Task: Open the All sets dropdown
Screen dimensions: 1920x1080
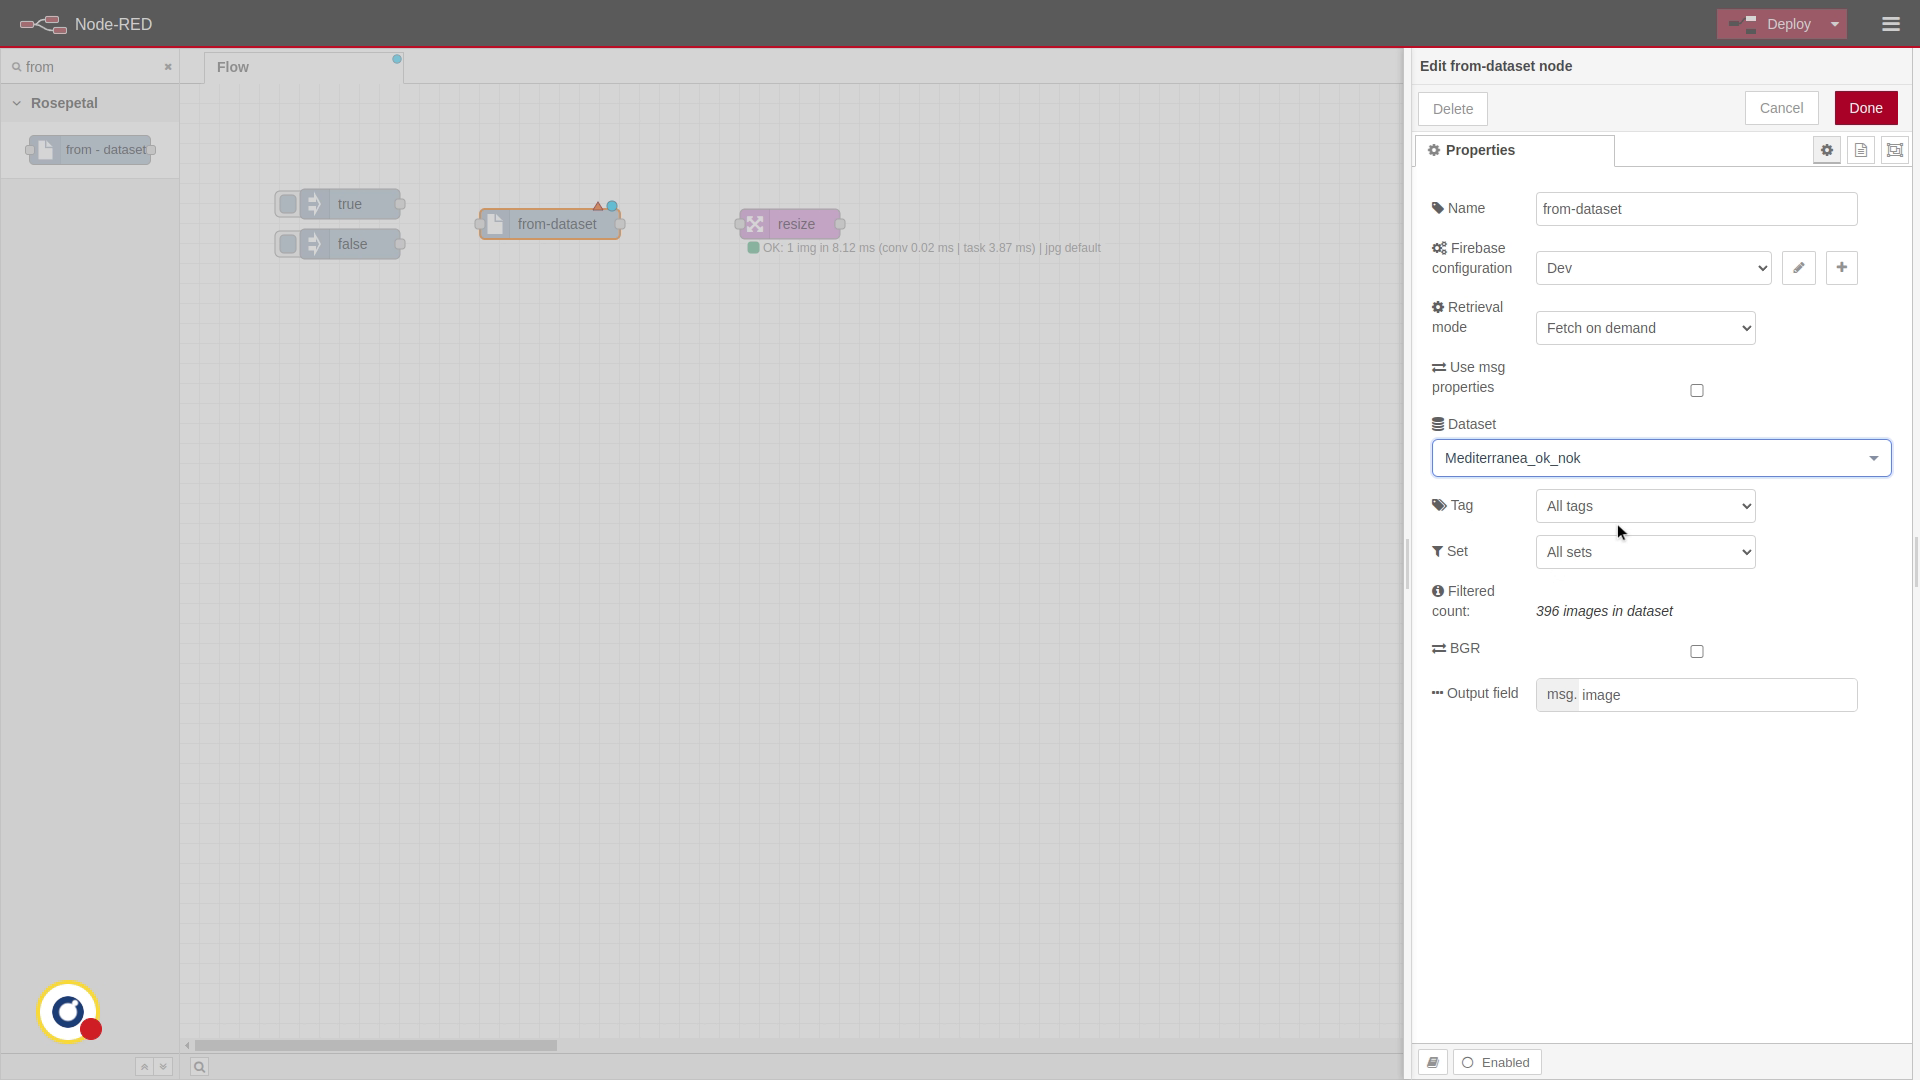Action: pos(1645,552)
